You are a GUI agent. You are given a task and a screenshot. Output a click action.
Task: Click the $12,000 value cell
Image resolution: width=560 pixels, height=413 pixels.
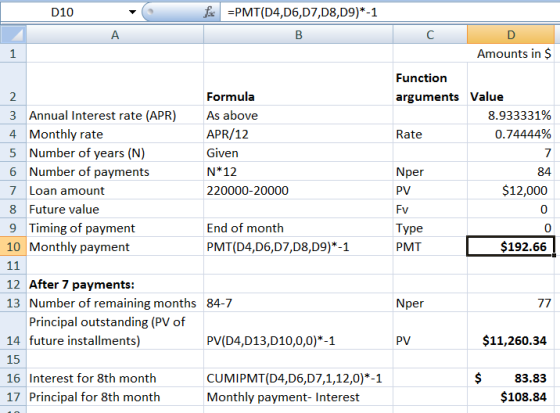(511, 190)
